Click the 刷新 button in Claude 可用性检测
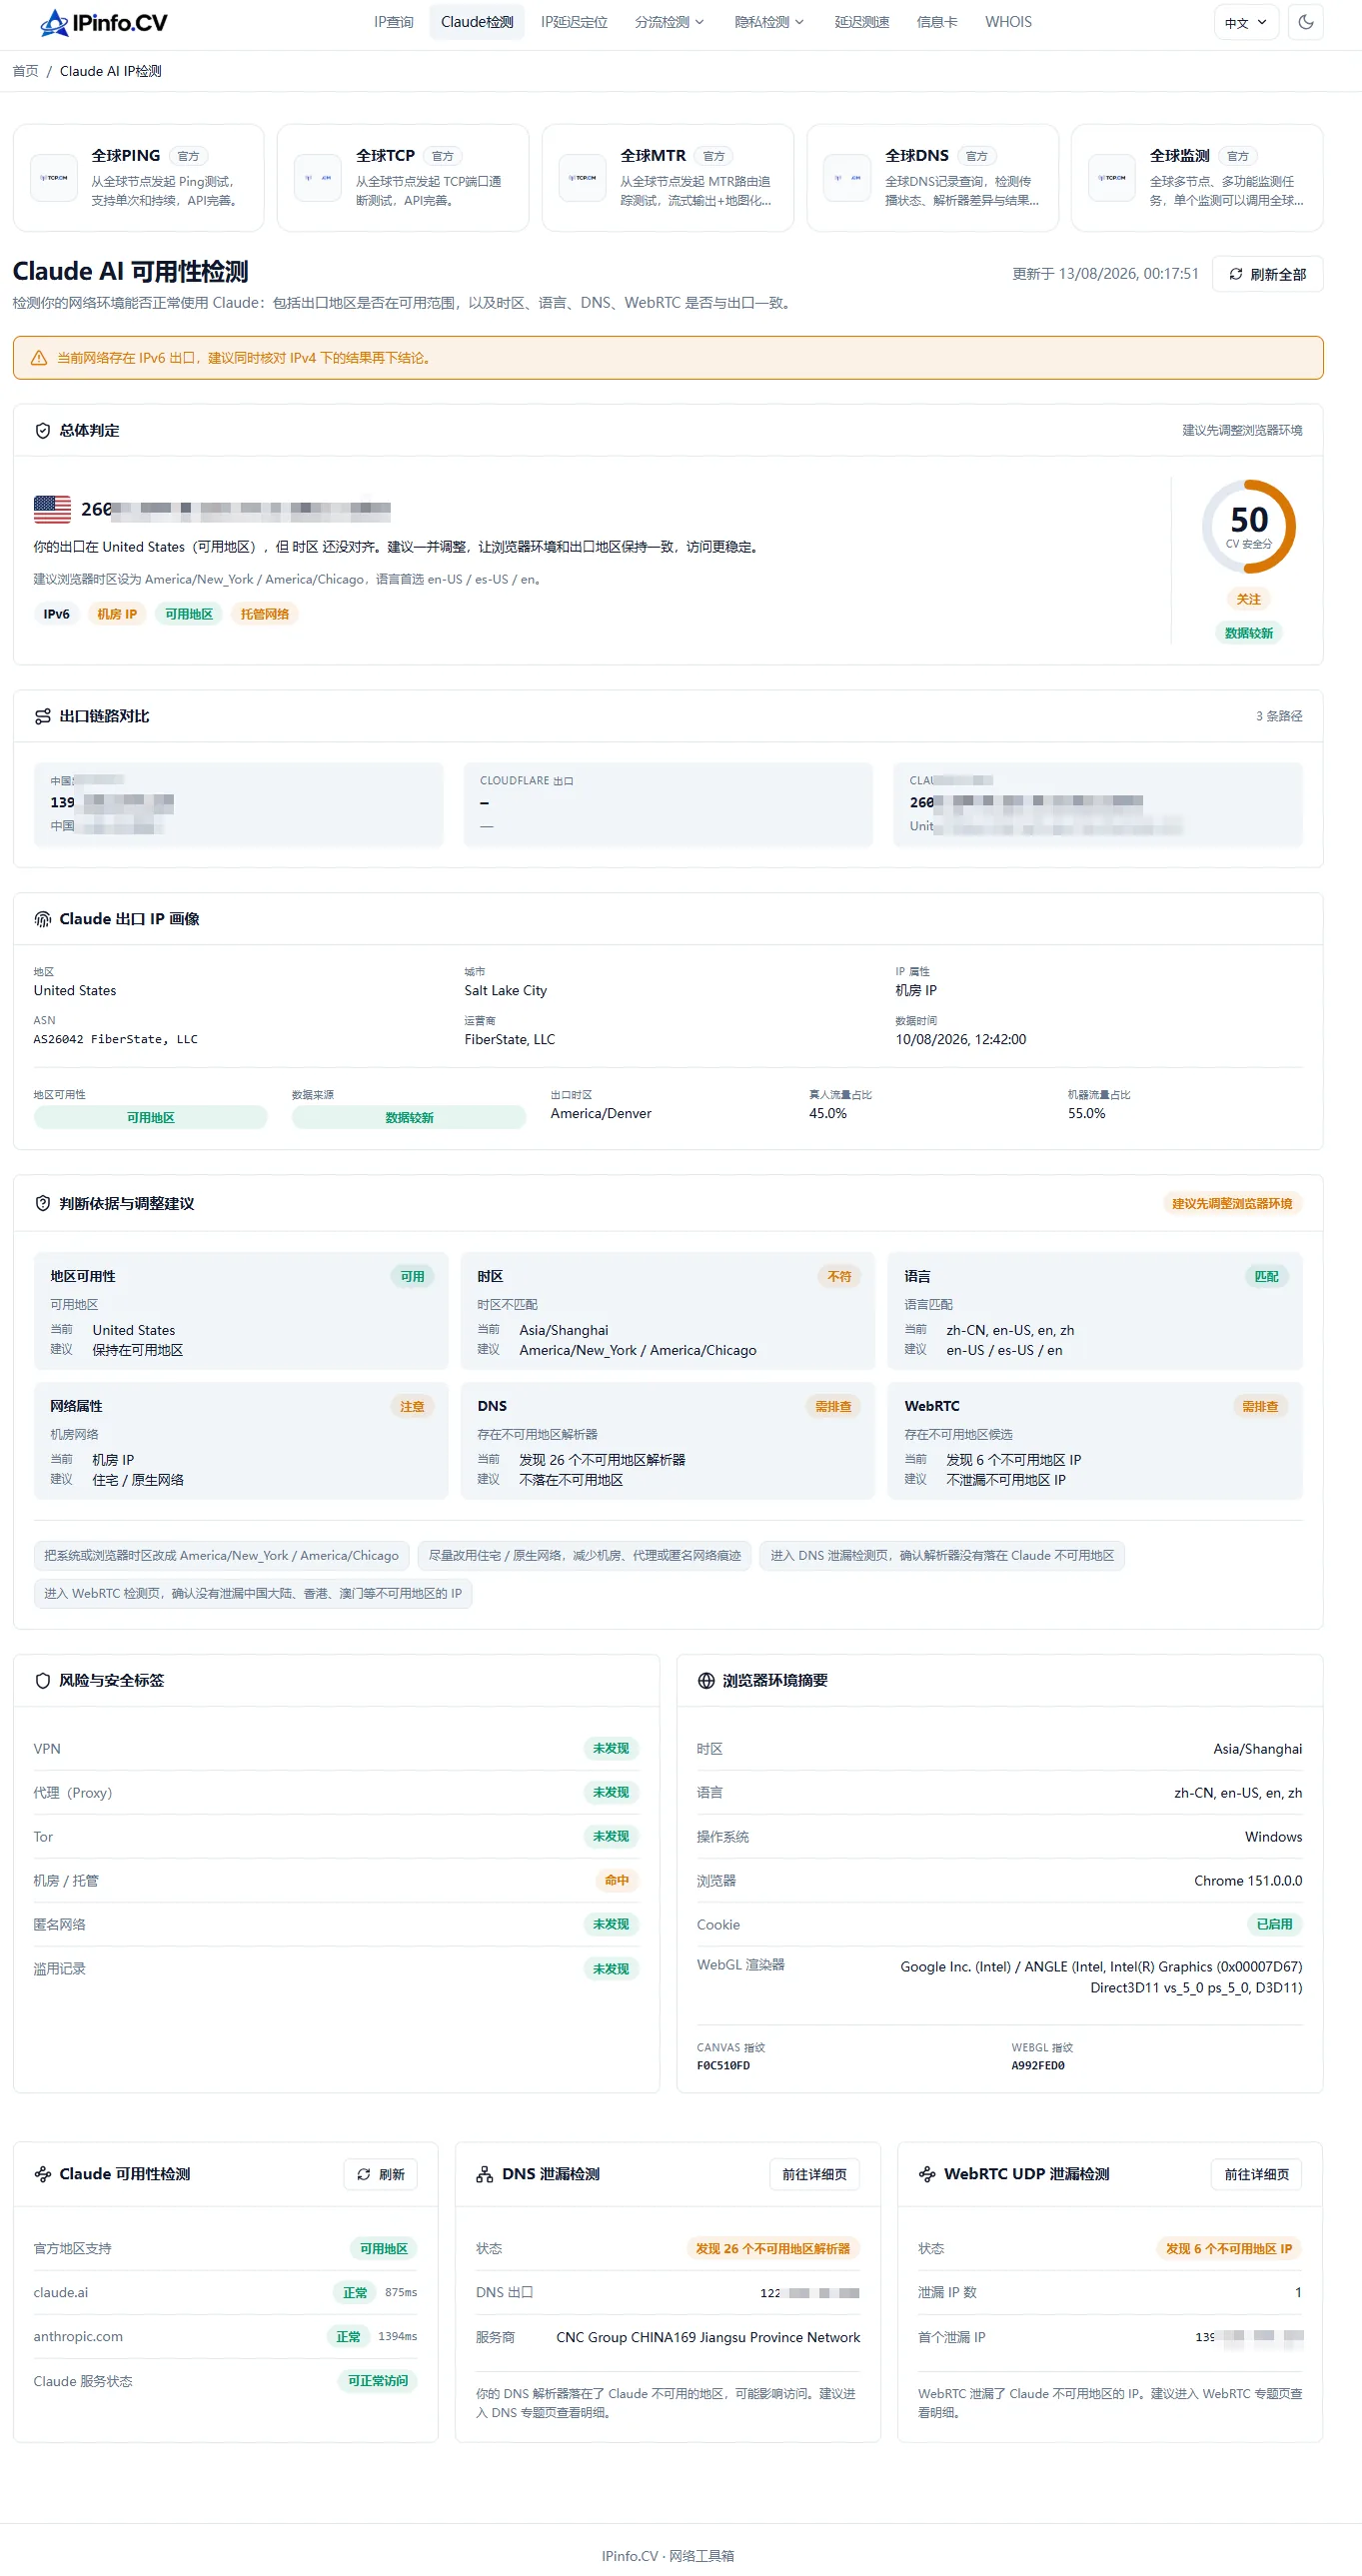 381,2174
